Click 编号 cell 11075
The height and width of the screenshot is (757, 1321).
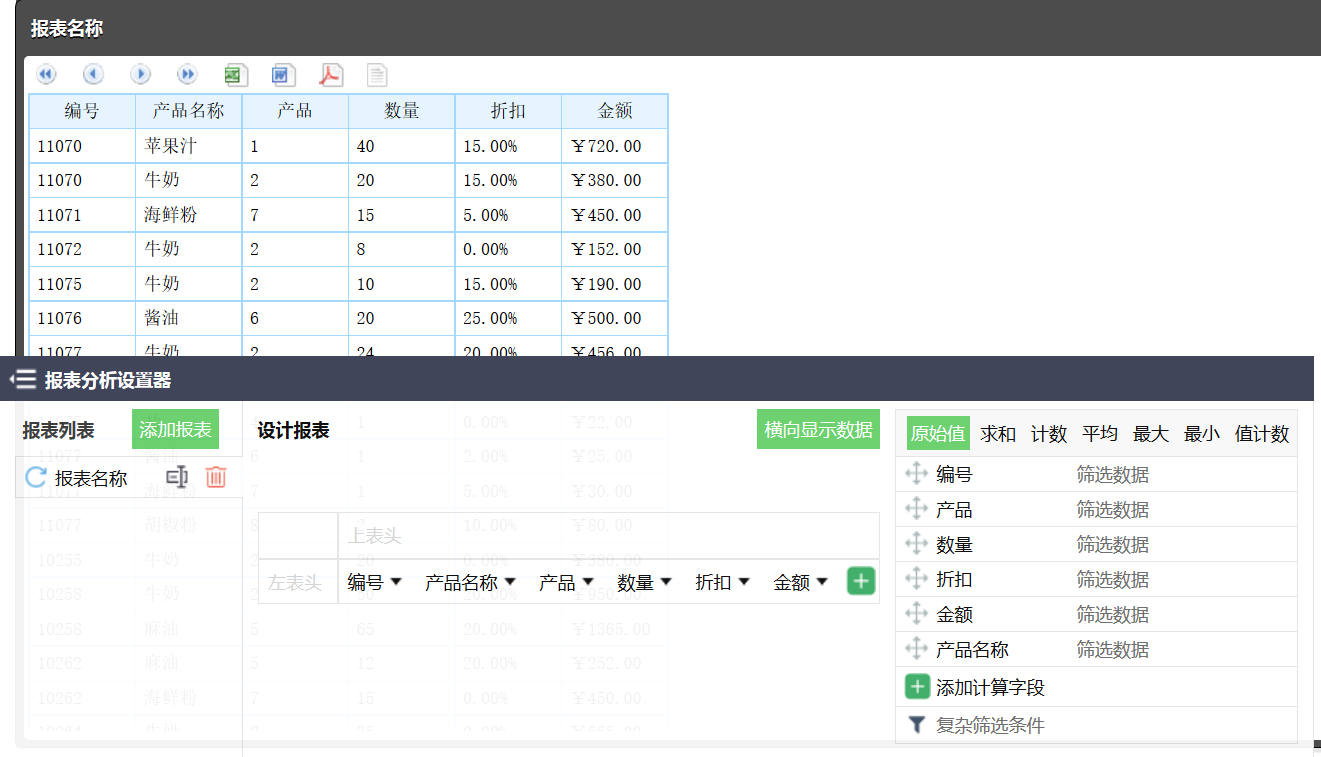(82, 284)
